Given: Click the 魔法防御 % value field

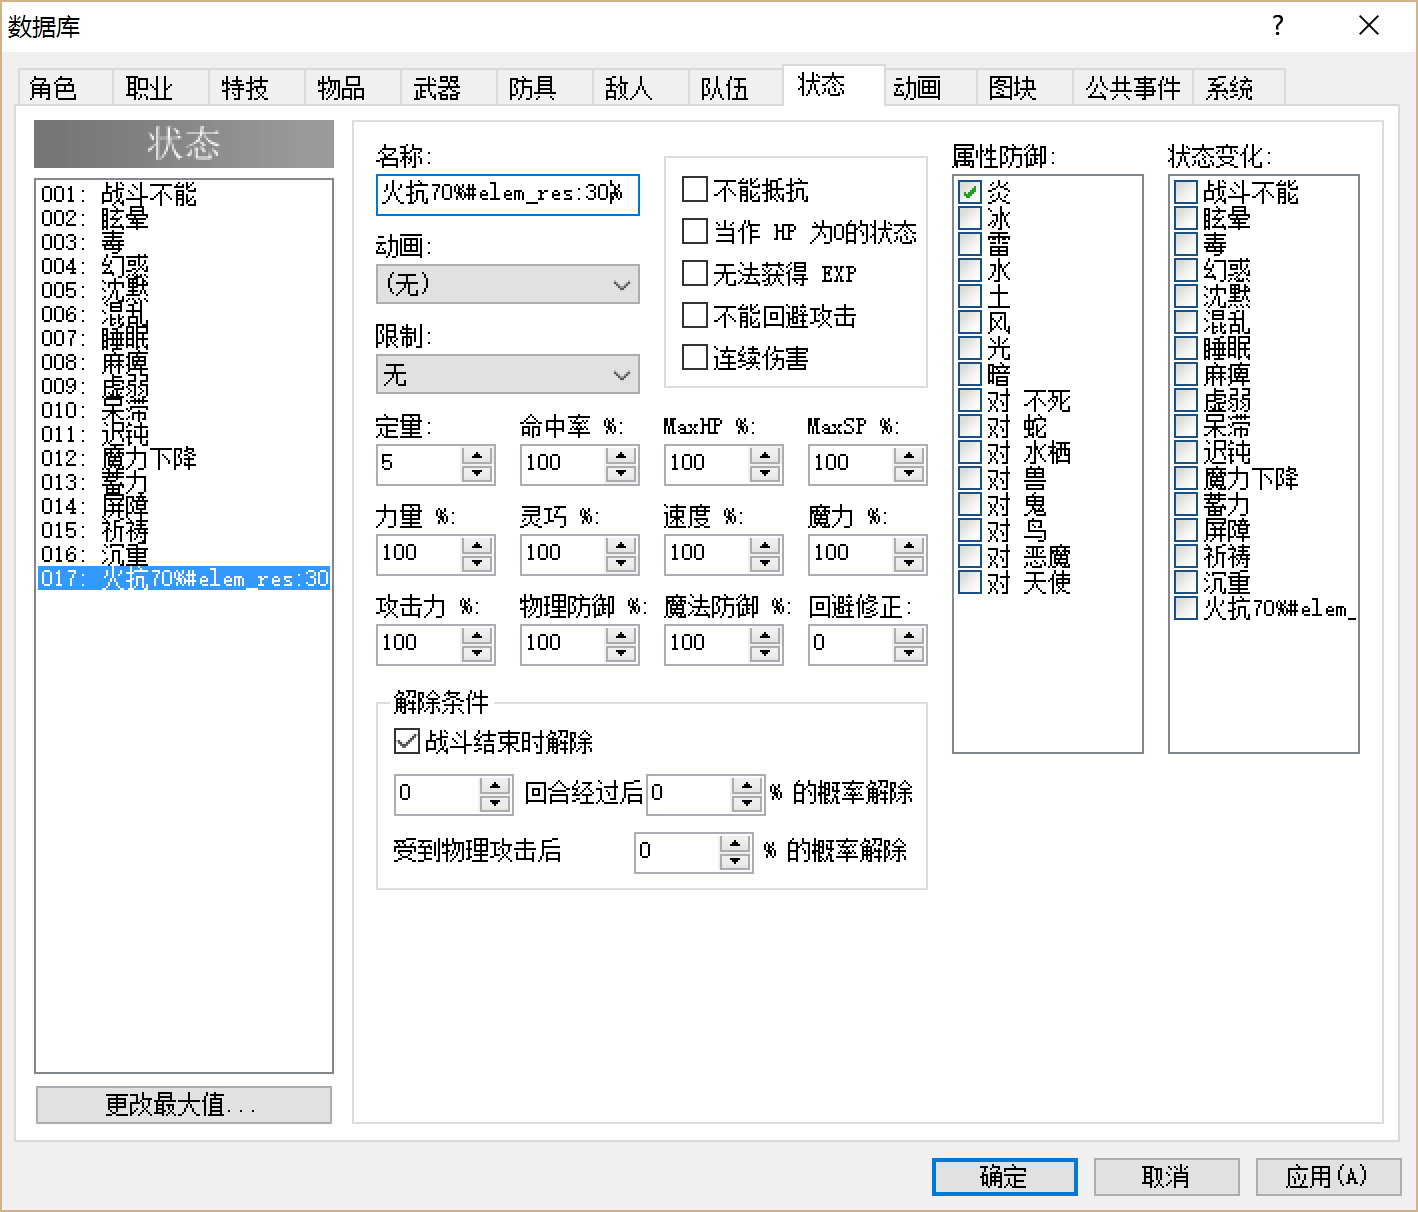Looking at the screenshot, I should point(708,644).
